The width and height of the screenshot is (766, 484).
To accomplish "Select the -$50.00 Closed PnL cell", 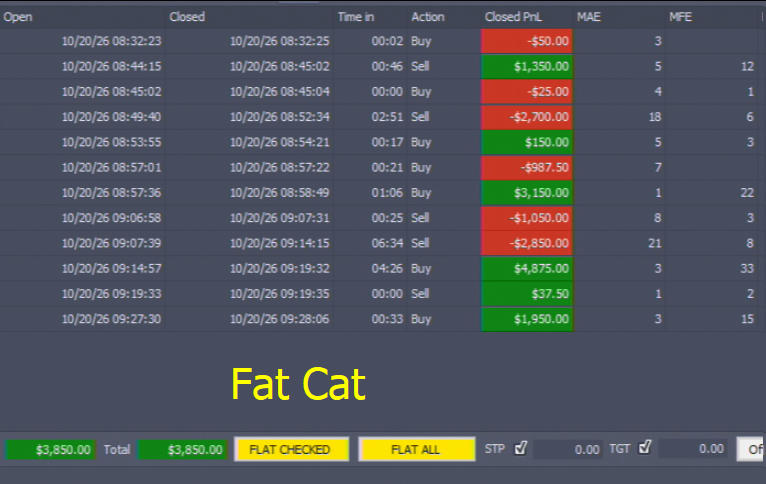I will pos(527,41).
